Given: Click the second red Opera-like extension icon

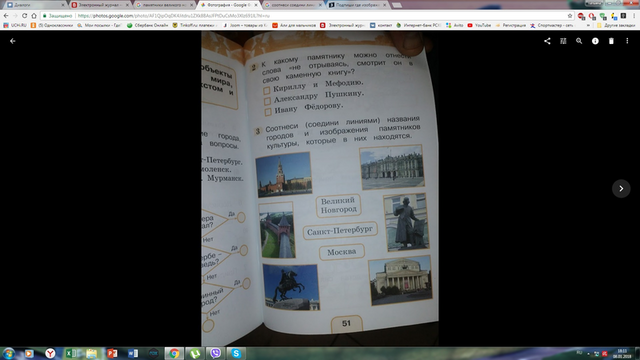Looking at the screenshot, I should coord(592,16).
